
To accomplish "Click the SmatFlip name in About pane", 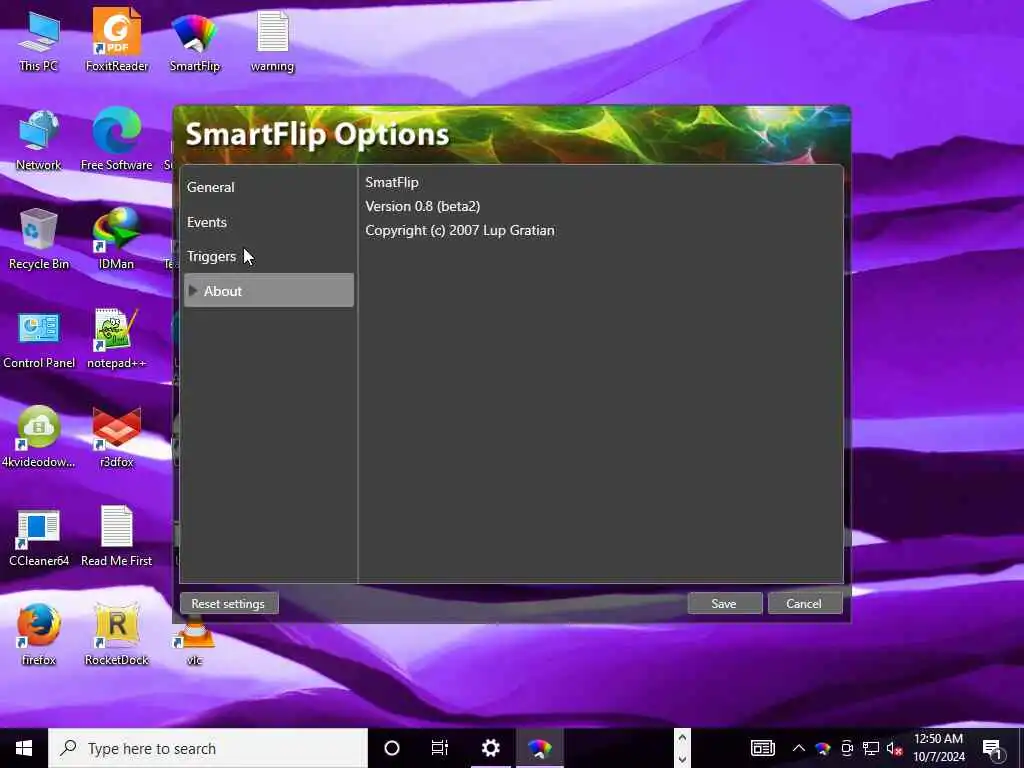I will (392, 182).
